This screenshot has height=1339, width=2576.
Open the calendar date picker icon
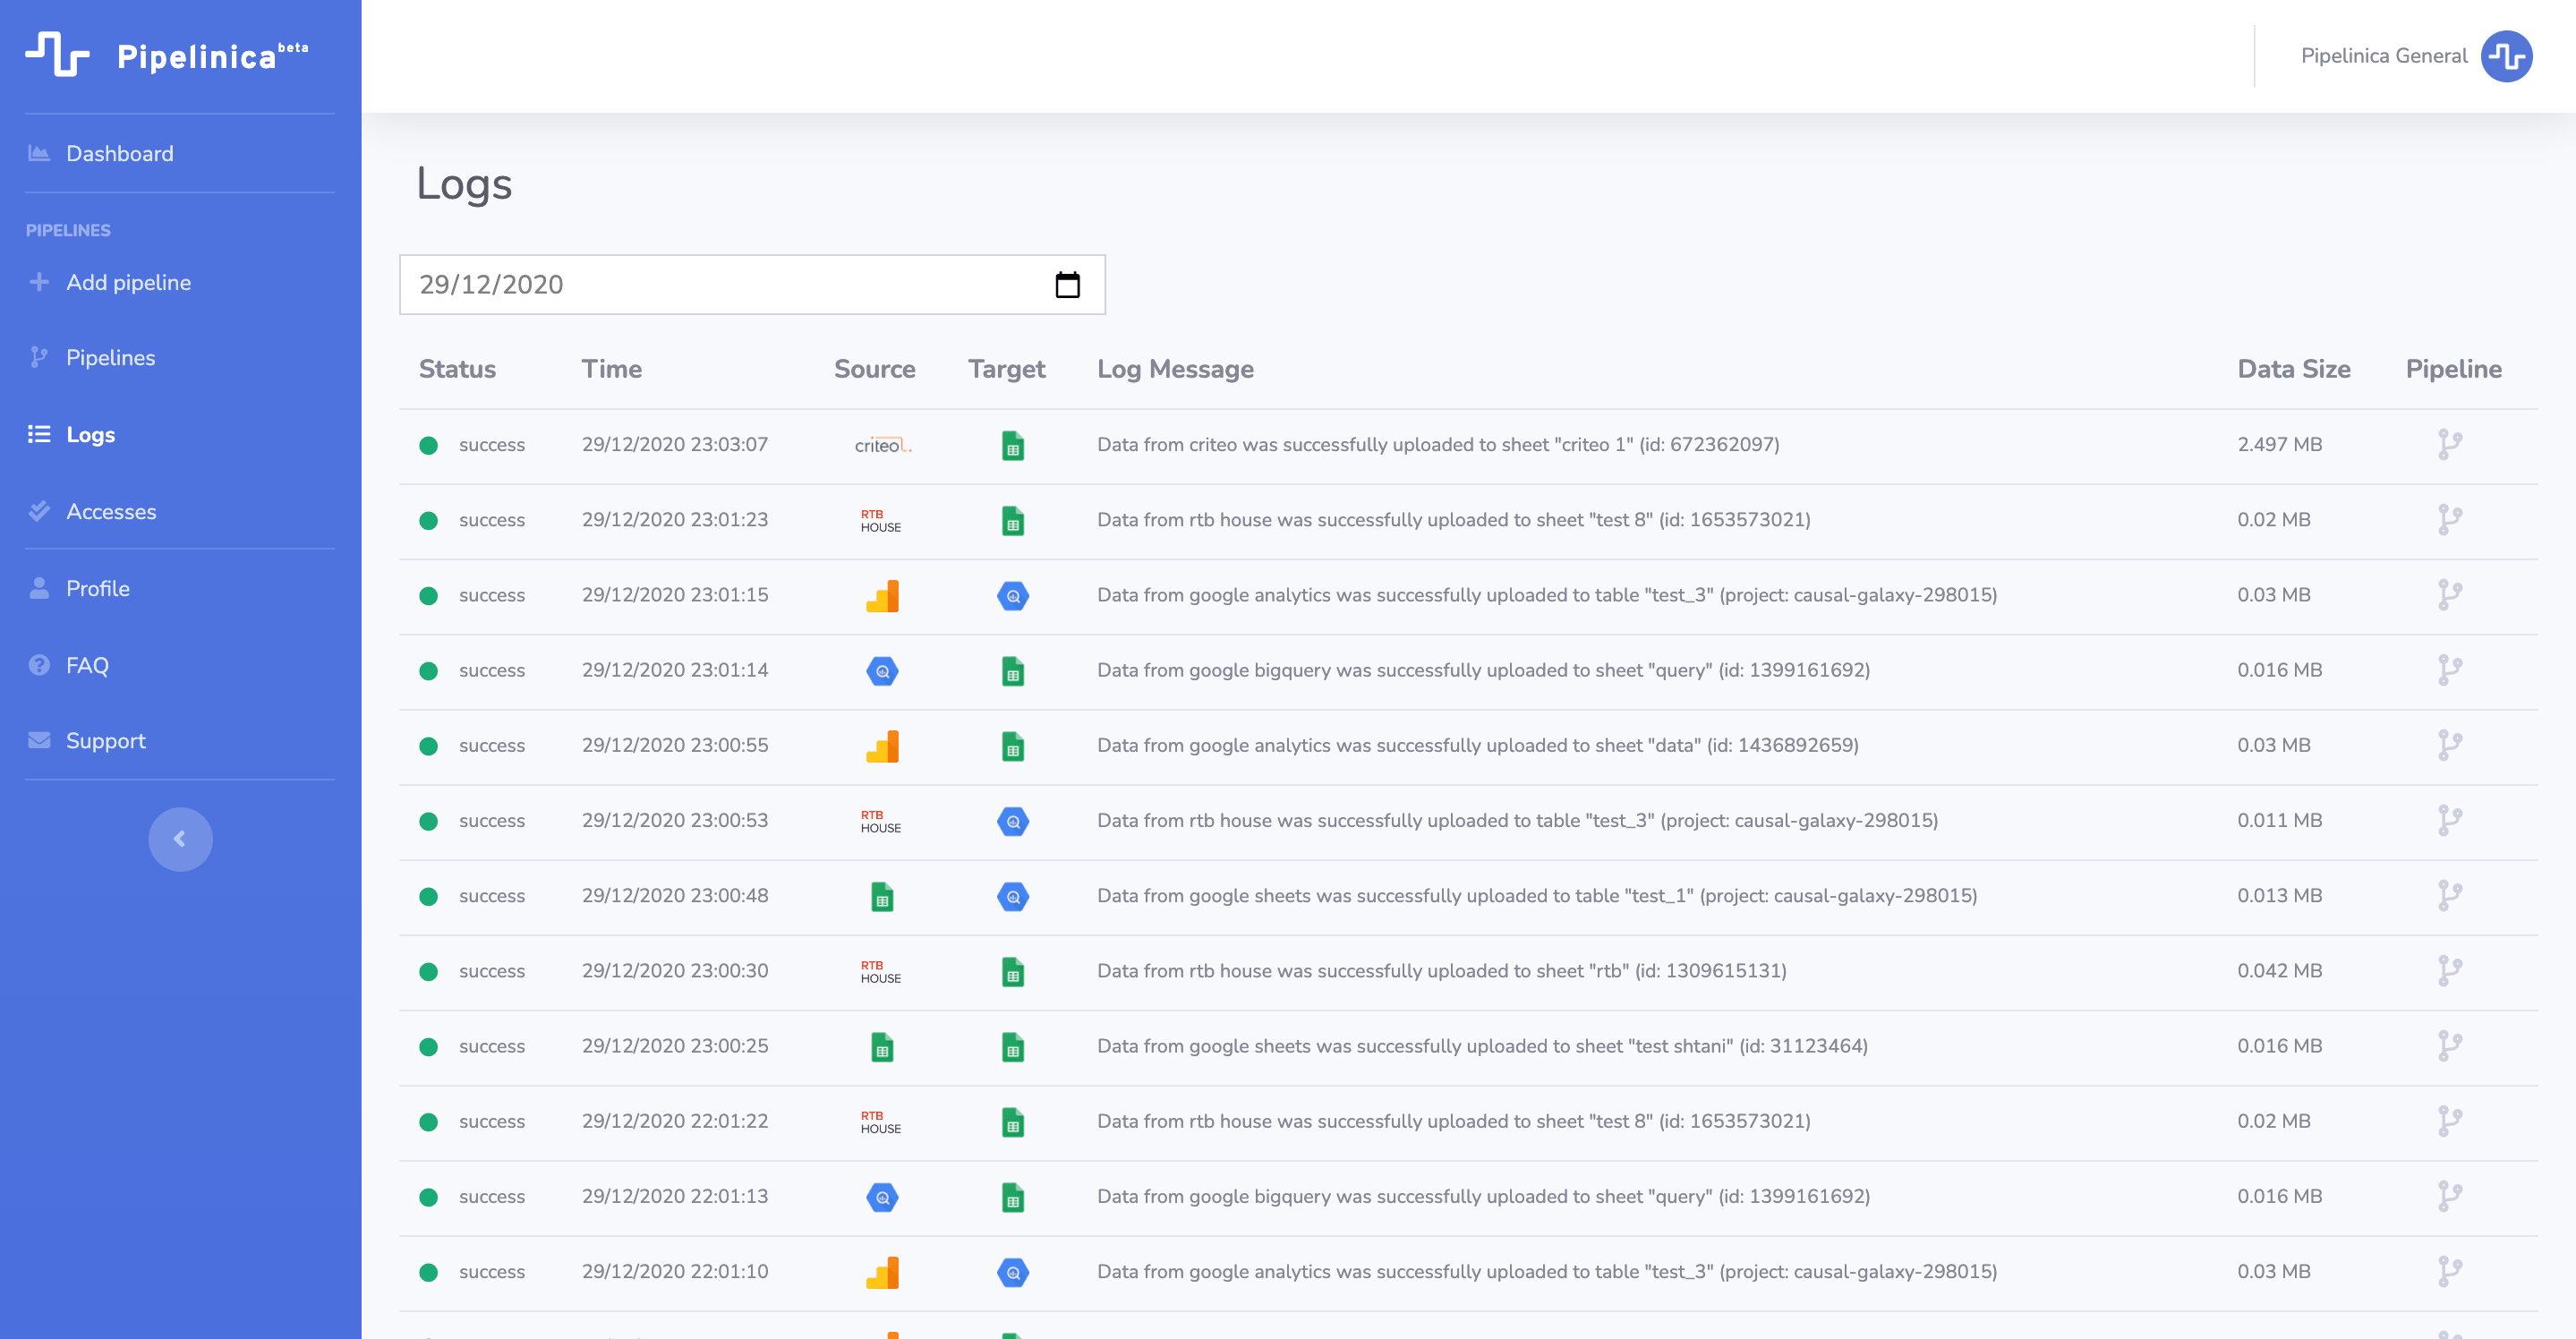[x=1067, y=285]
